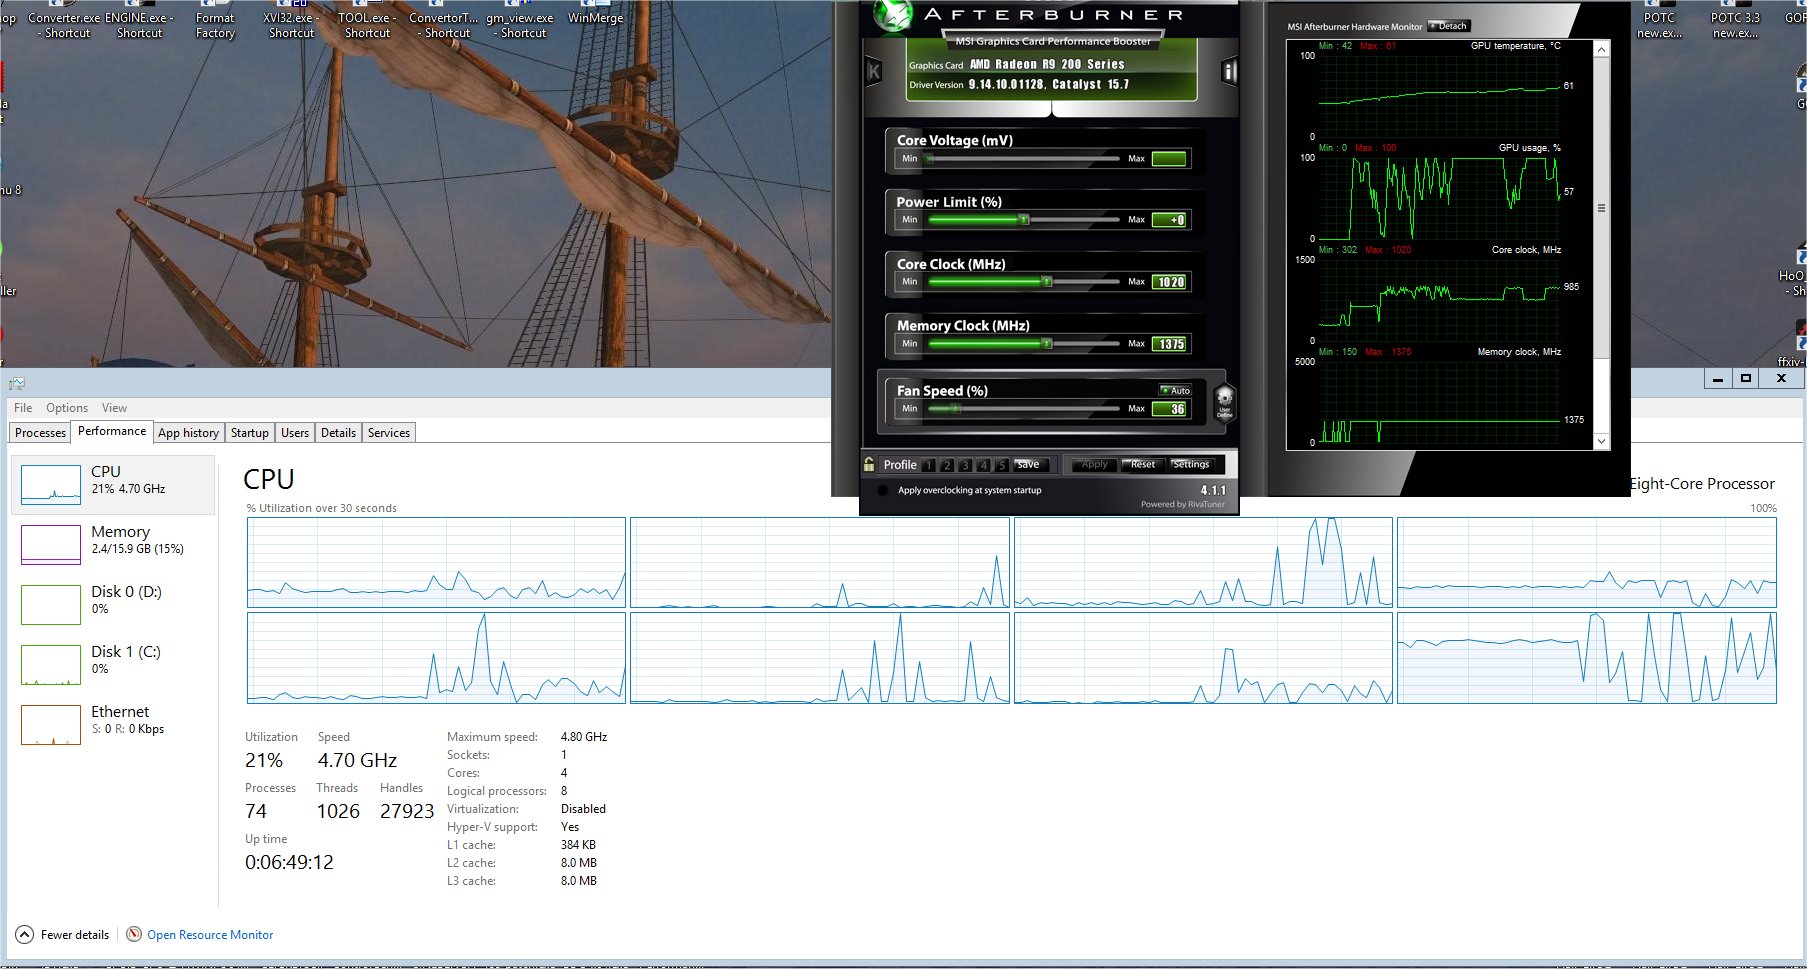Click Hardware Monitor scrollbar up arrow

1601,49
